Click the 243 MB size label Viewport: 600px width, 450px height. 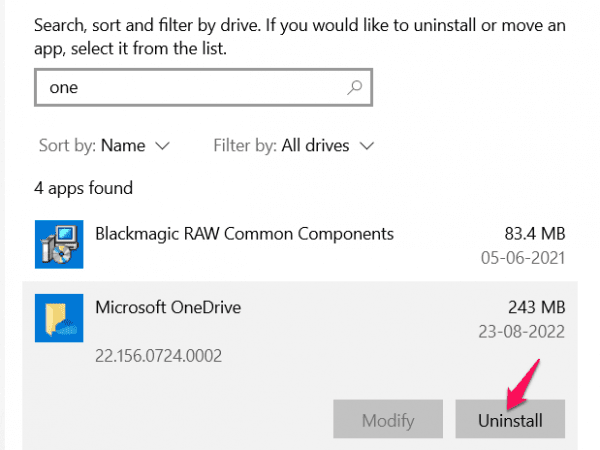pos(538,304)
